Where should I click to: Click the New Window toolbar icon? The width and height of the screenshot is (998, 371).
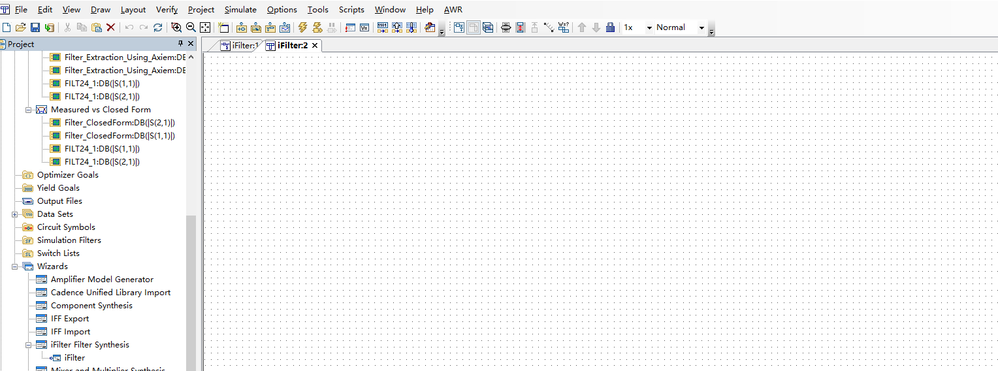click(x=223, y=27)
